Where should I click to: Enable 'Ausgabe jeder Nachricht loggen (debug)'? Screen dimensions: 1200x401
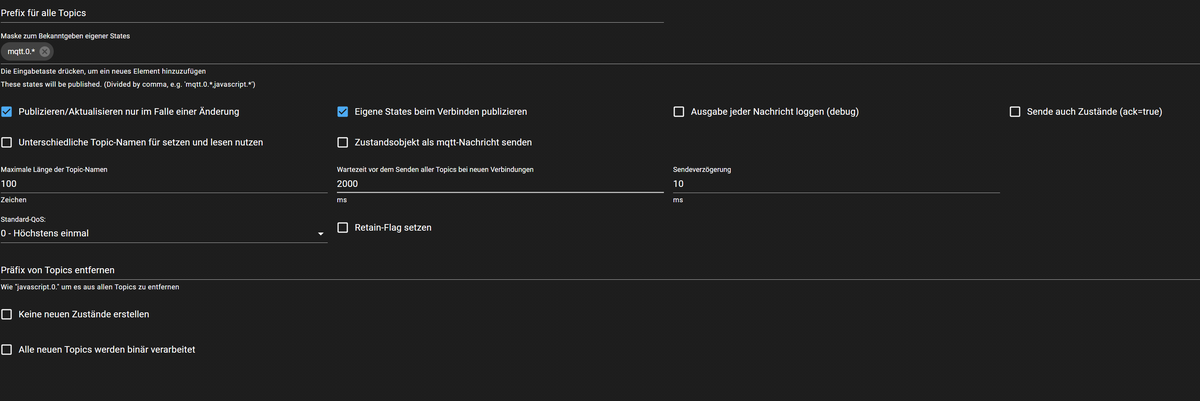tap(679, 111)
